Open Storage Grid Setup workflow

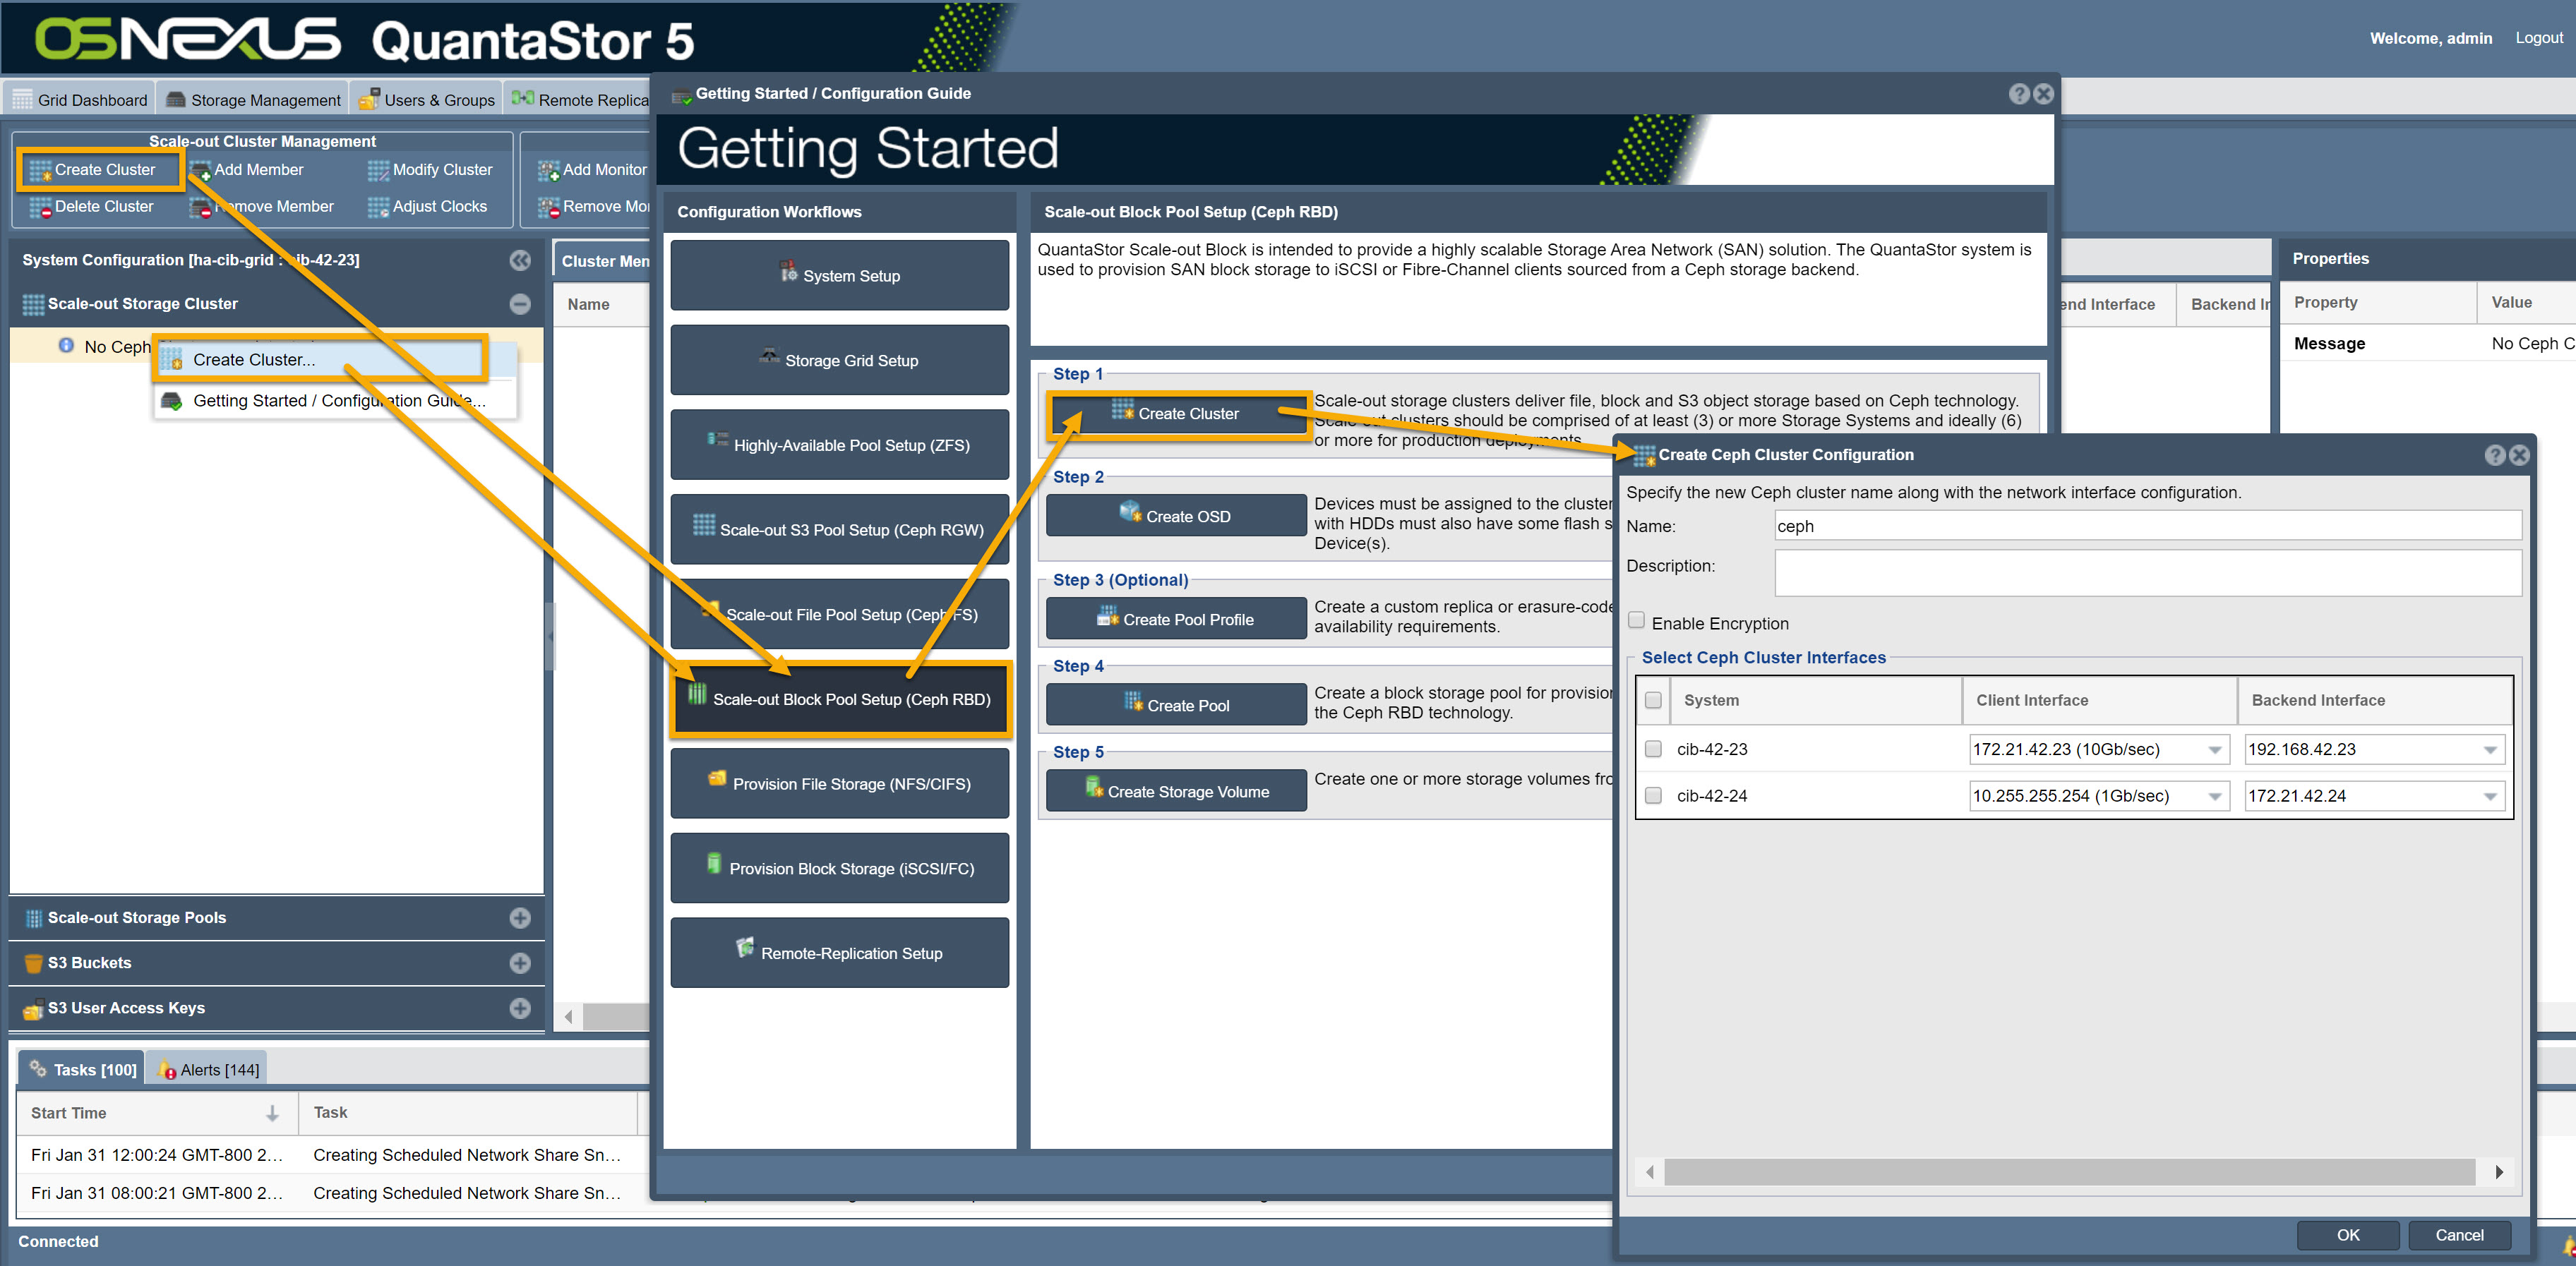coord(840,360)
